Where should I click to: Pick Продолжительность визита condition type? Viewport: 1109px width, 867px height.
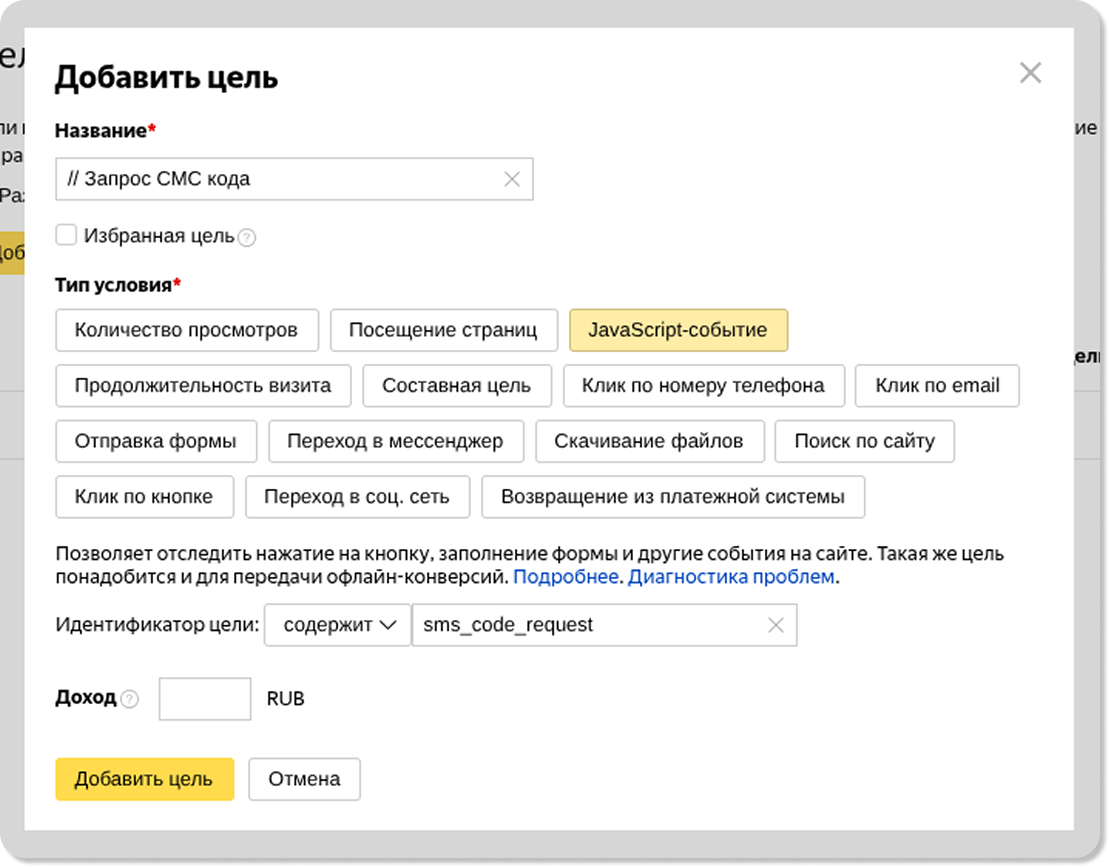coord(203,385)
